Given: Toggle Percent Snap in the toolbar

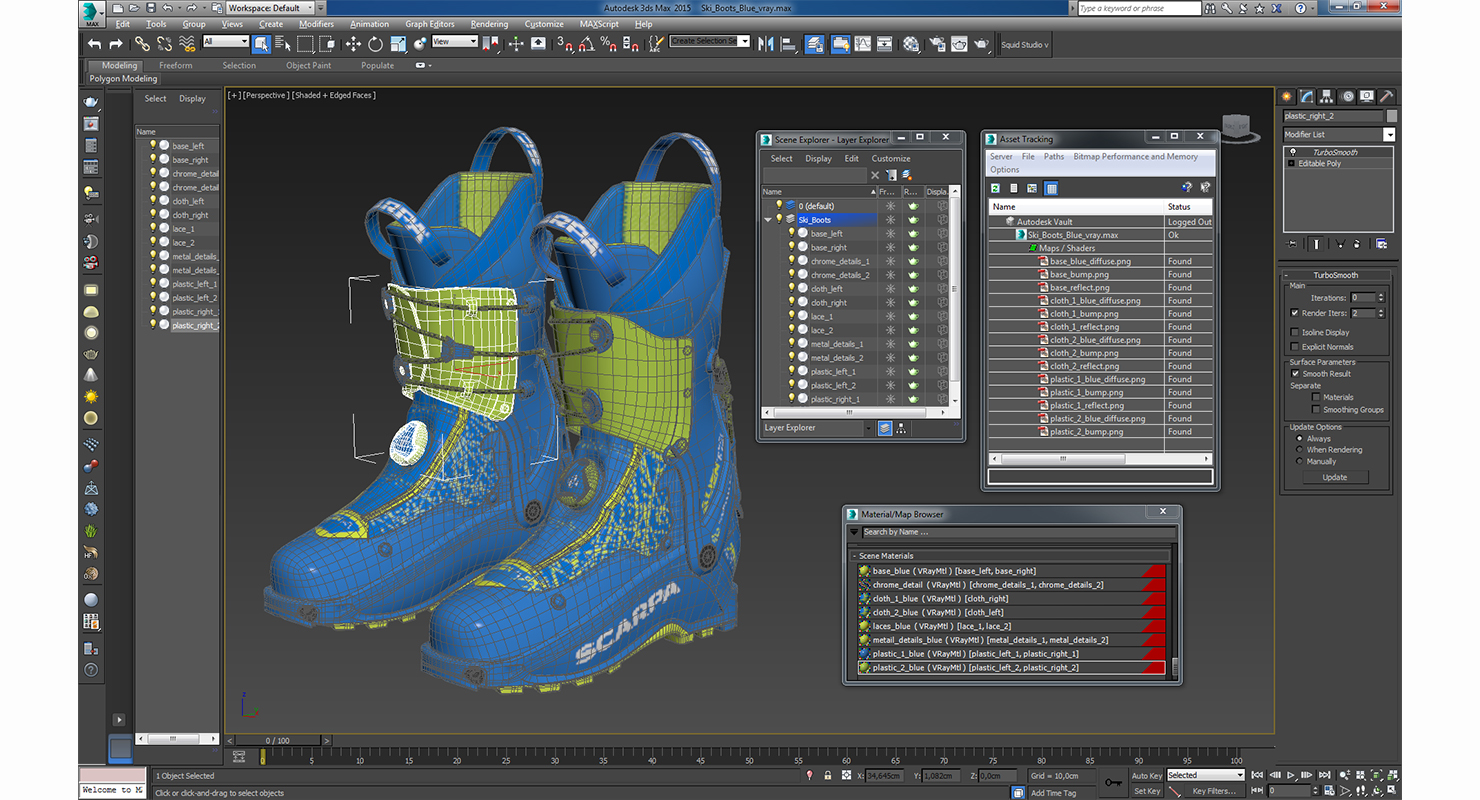Looking at the screenshot, I should coord(609,44).
